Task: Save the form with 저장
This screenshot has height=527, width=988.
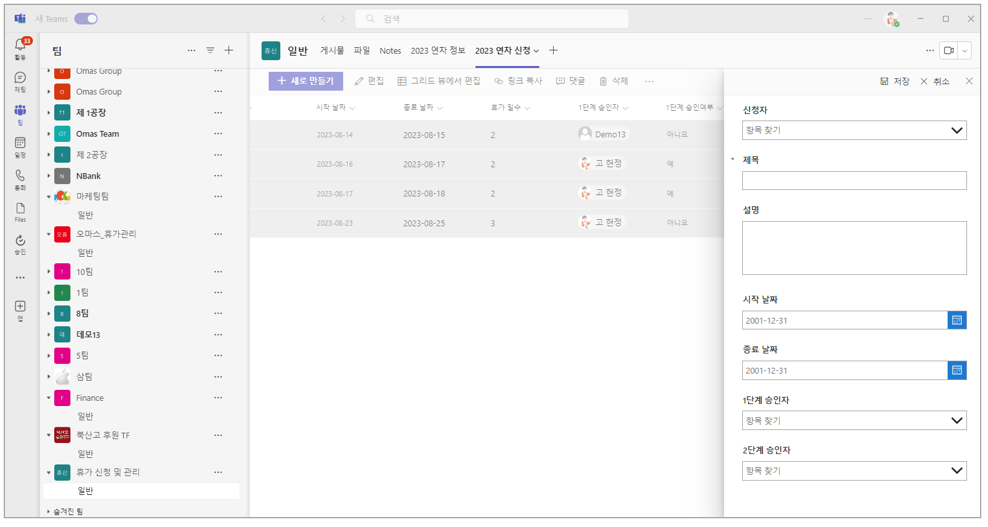Action: (895, 81)
